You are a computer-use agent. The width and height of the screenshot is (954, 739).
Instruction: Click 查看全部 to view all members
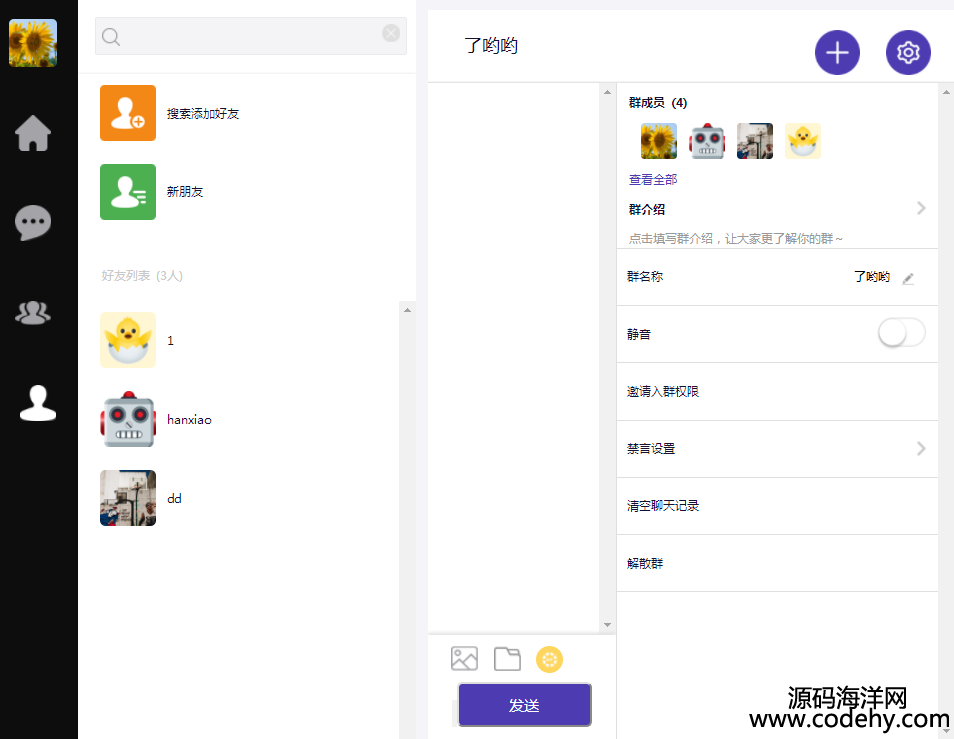point(653,179)
